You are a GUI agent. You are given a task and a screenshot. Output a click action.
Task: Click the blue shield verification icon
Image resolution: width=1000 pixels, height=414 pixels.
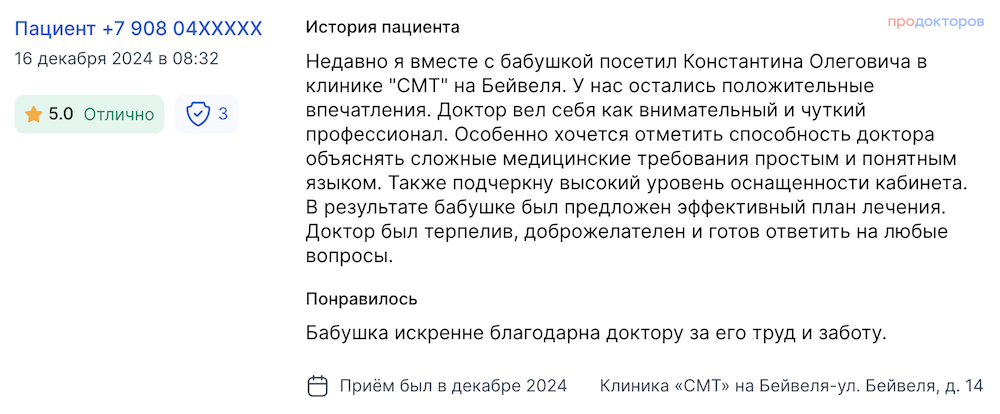198,114
